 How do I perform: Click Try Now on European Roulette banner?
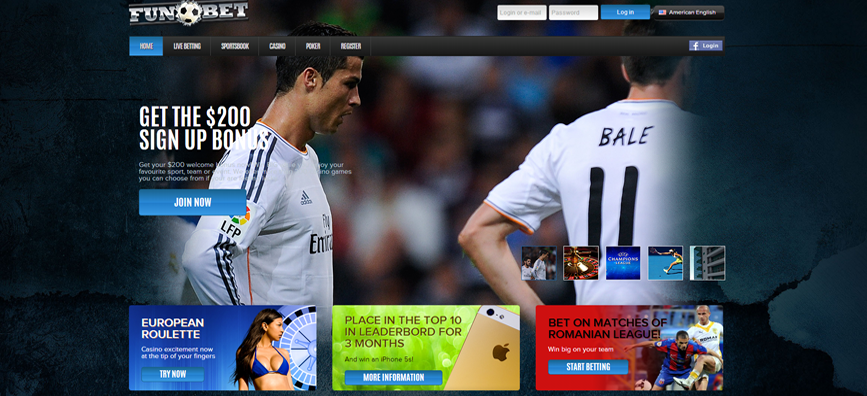[173, 374]
